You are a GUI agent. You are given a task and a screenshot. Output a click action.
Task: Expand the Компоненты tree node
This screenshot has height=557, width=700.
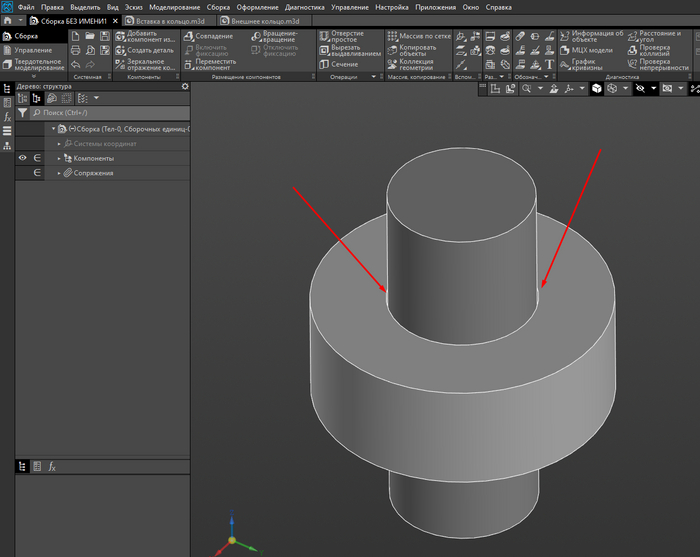[x=59, y=158]
